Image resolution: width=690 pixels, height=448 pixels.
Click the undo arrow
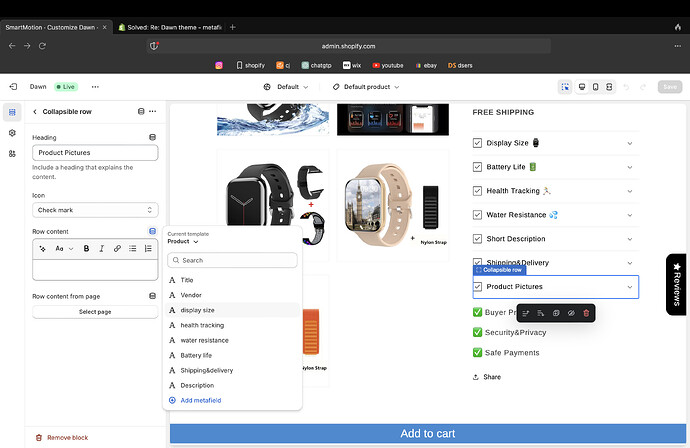[626, 87]
